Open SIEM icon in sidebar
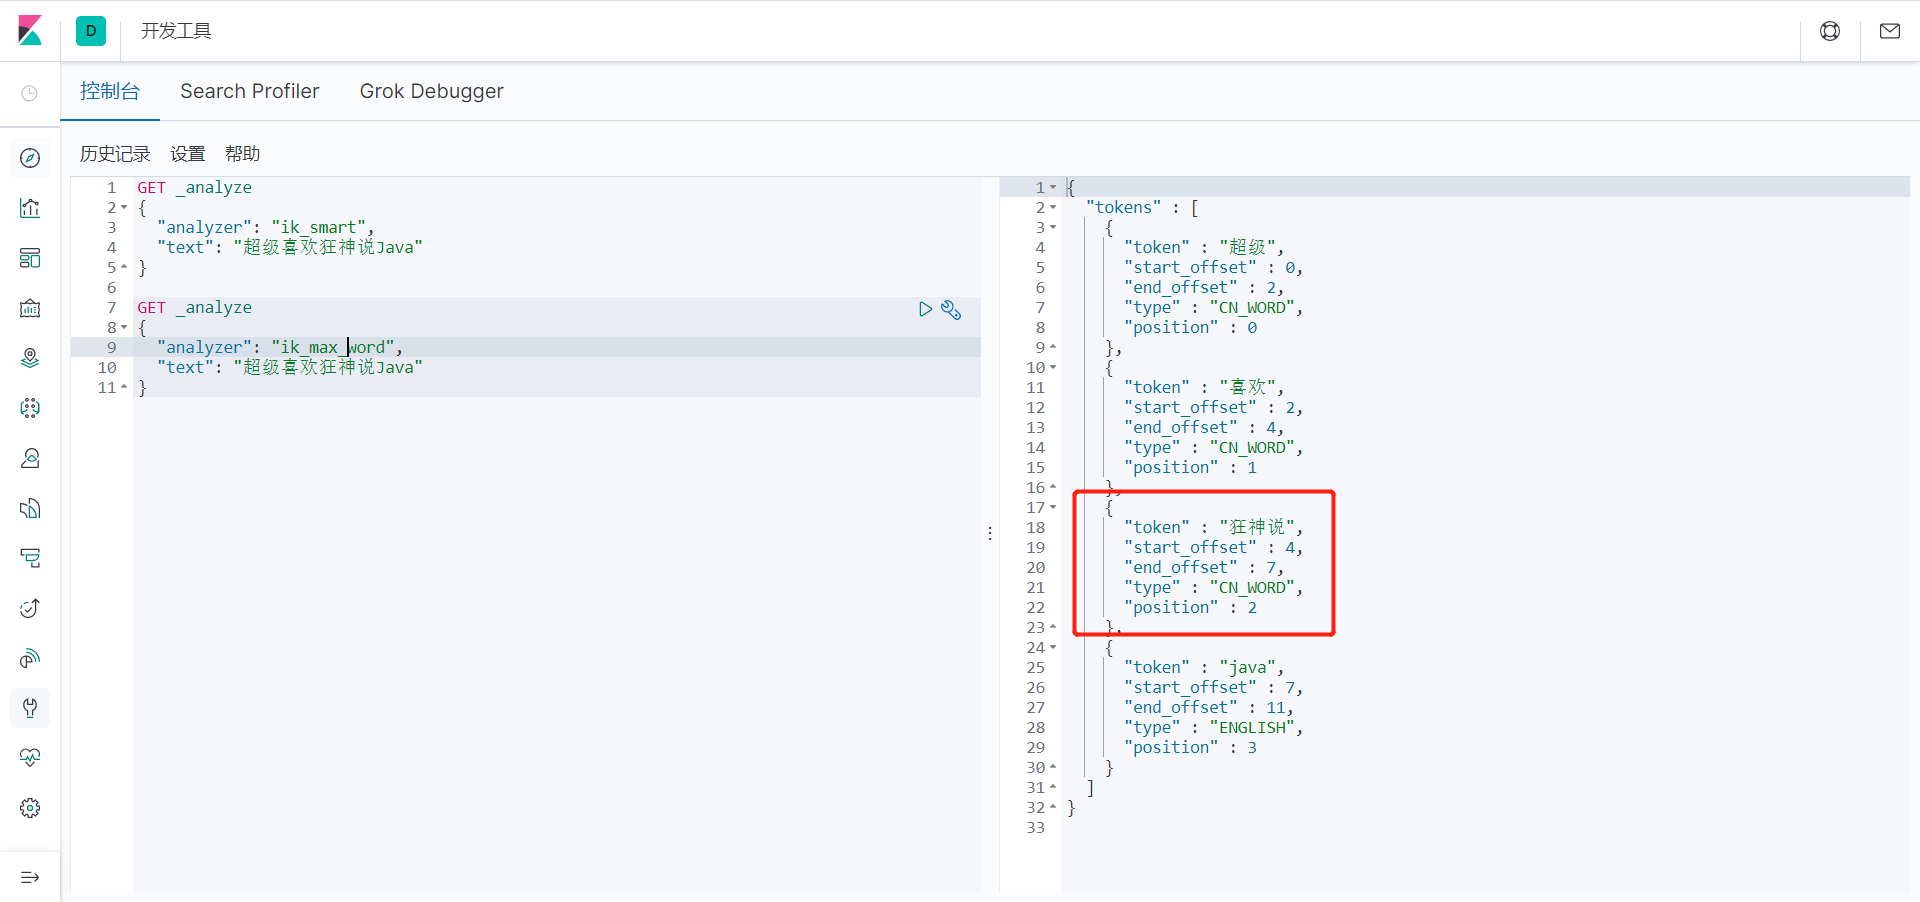1920x902 pixels. [30, 658]
